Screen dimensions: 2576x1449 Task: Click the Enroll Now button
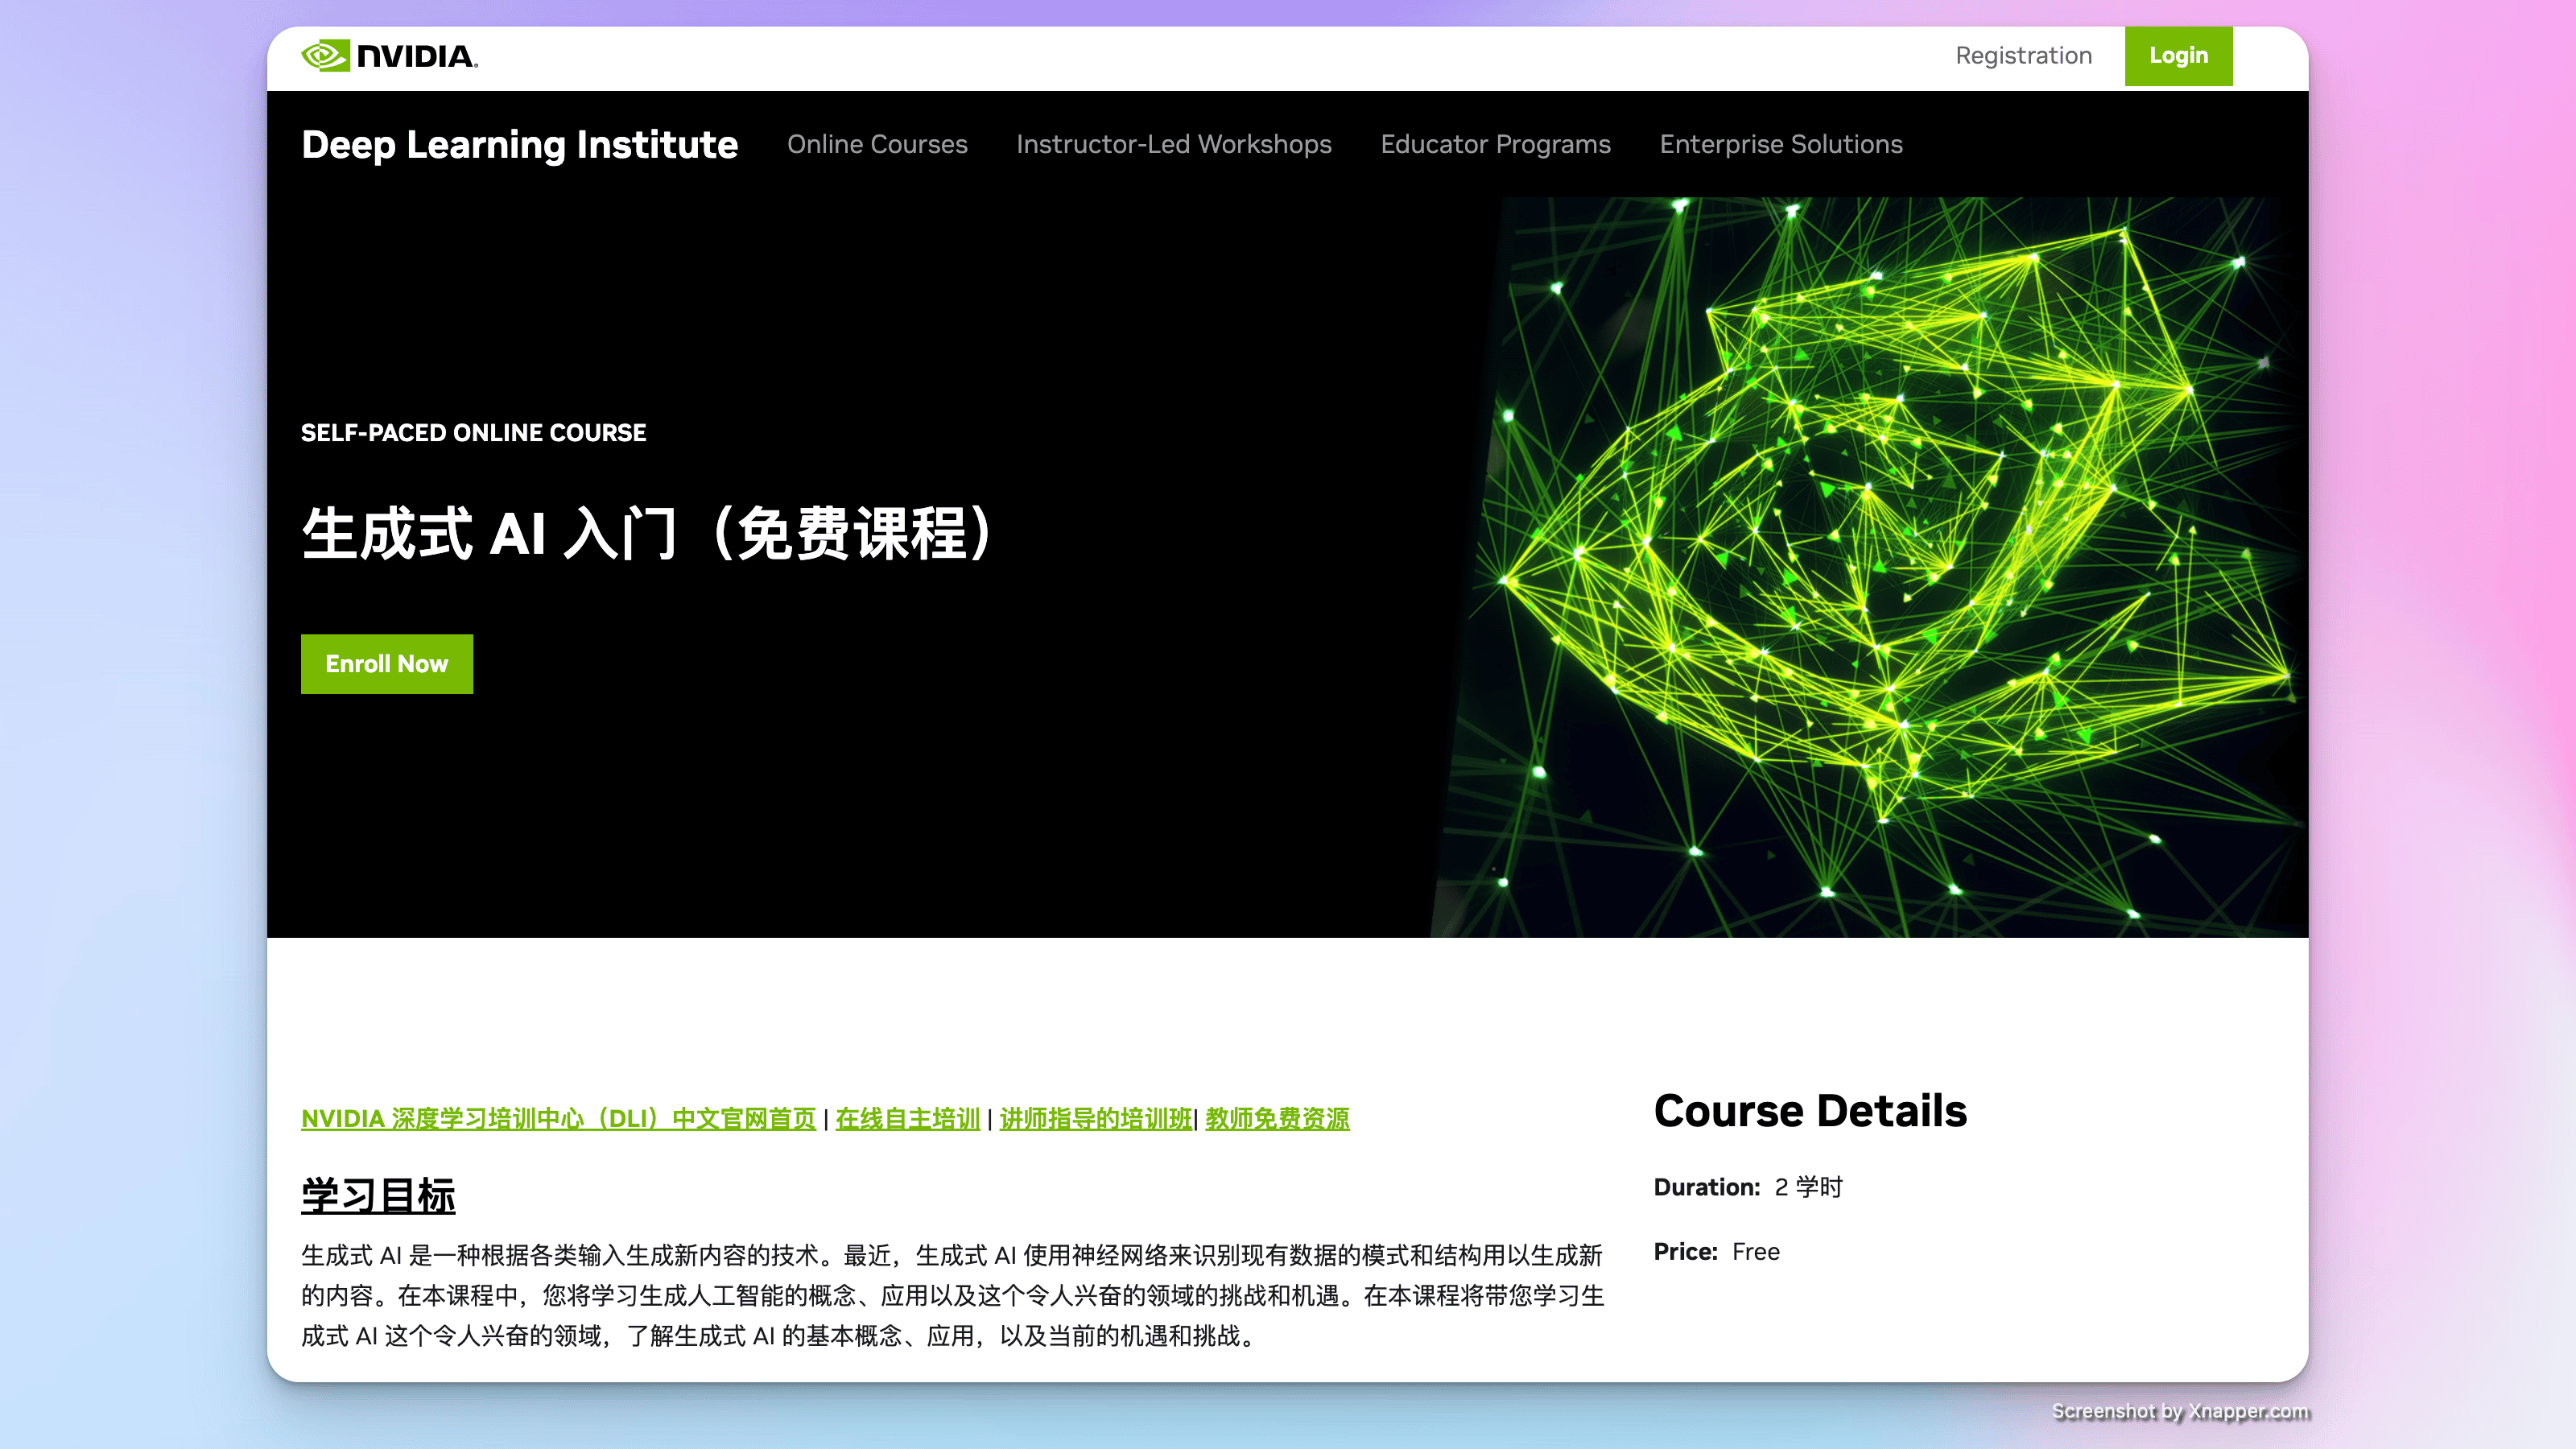(x=386, y=664)
